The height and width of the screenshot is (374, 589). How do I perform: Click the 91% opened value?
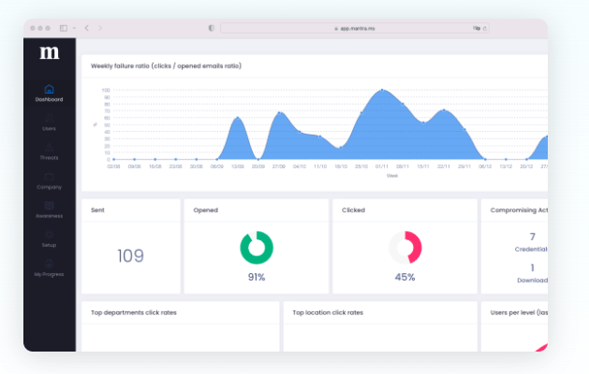(x=257, y=277)
